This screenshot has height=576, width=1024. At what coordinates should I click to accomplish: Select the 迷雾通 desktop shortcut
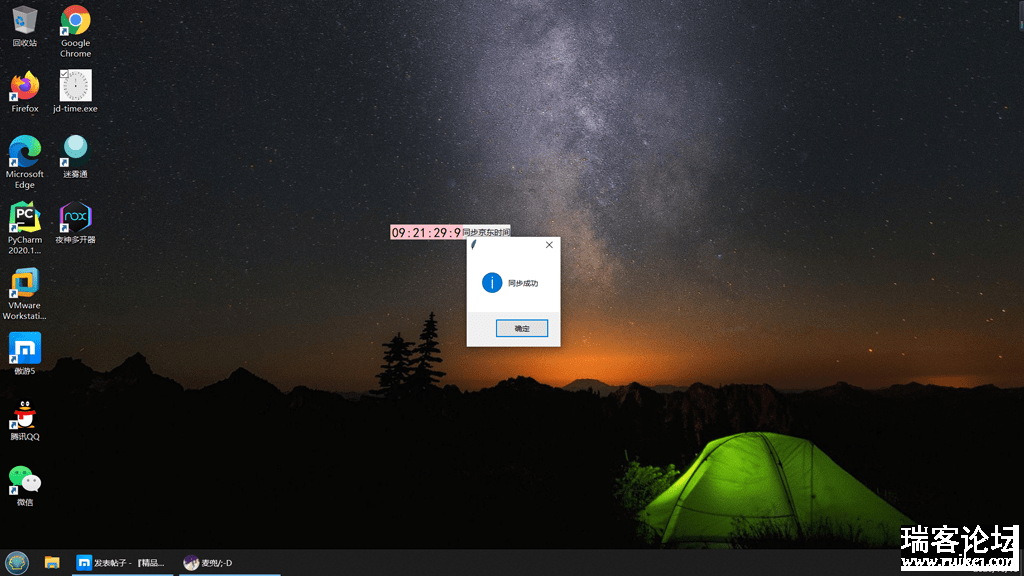click(75, 157)
